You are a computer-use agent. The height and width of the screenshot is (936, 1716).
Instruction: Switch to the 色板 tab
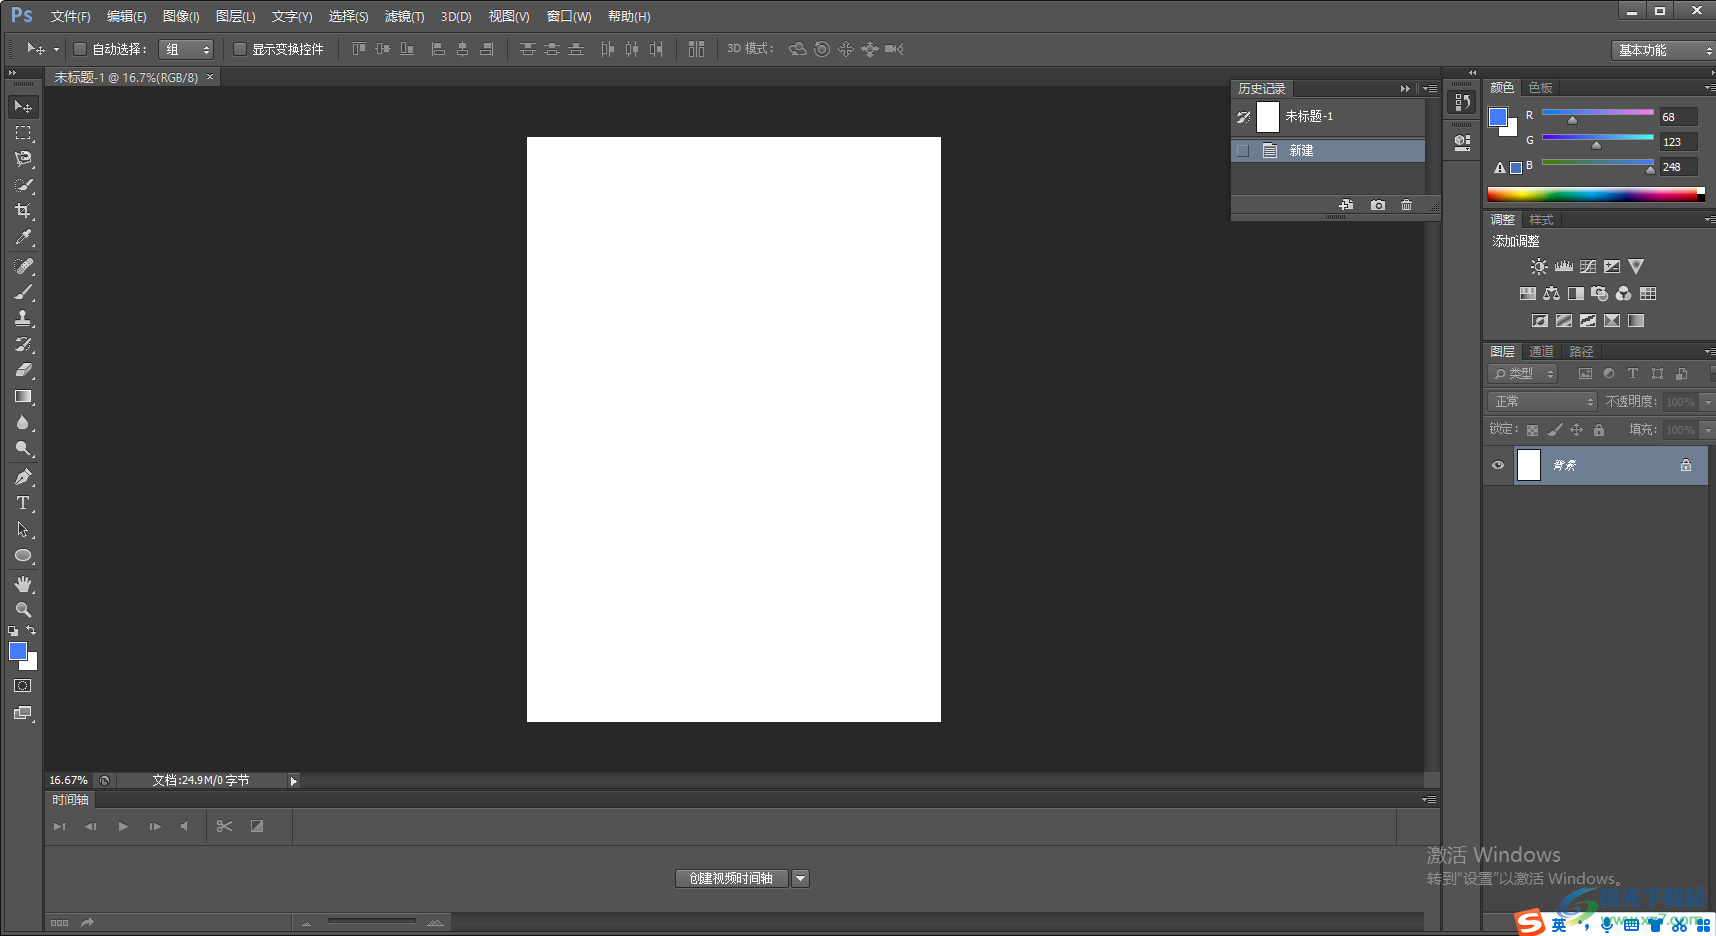(x=1541, y=88)
